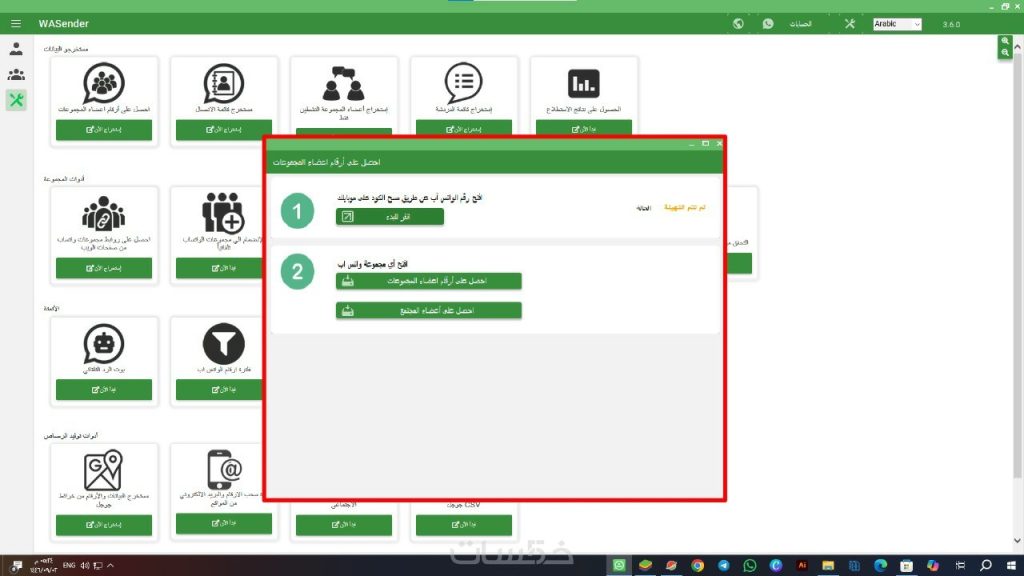Open Windows search from the taskbar
Screen dimensions: 1024x576
click(x=985, y=566)
